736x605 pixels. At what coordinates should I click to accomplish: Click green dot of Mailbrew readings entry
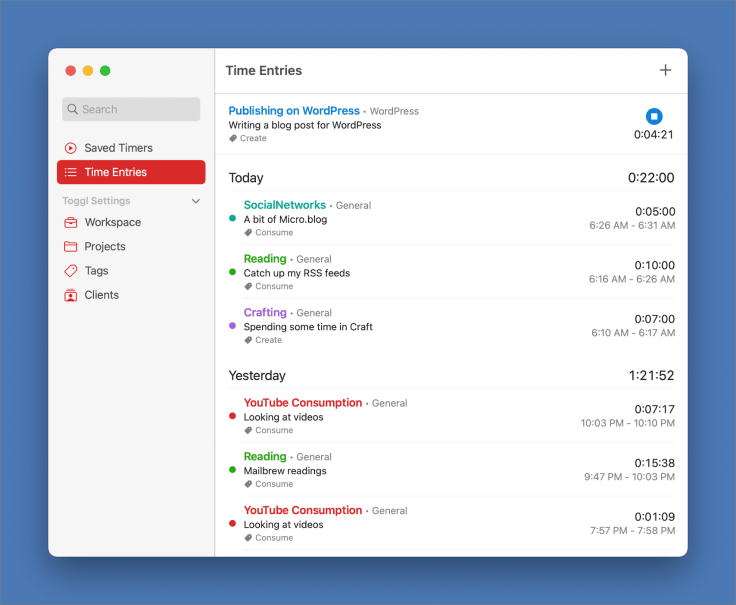pos(232,470)
